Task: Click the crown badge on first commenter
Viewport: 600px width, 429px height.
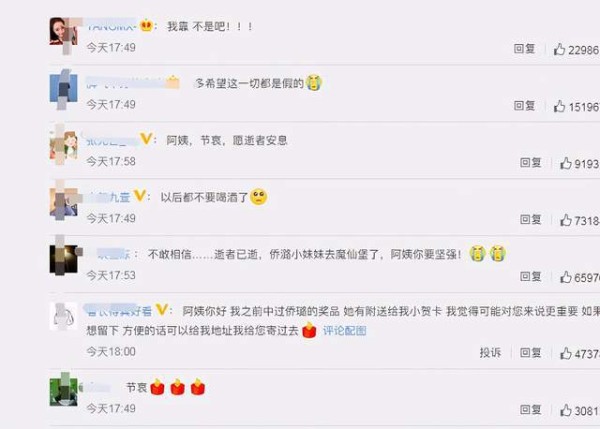Action: pos(146,26)
